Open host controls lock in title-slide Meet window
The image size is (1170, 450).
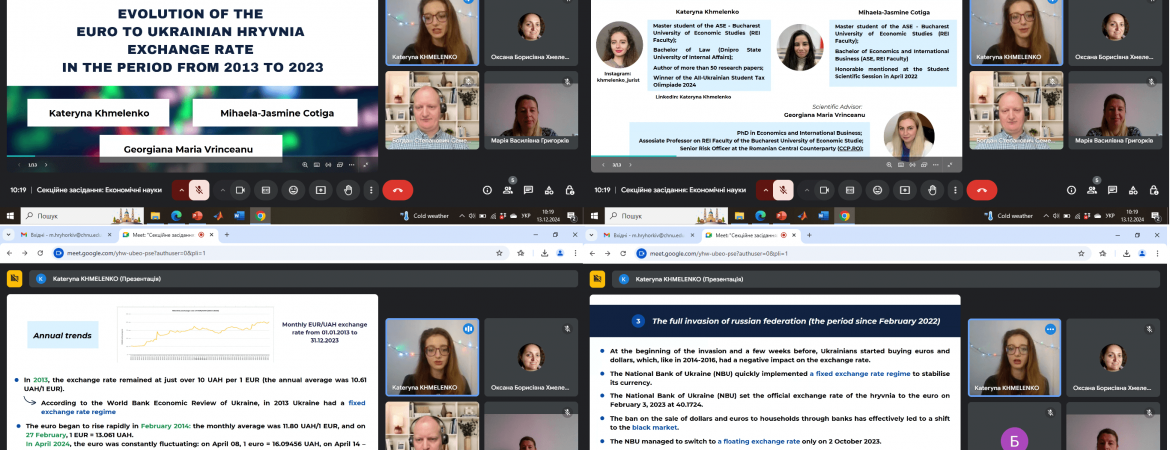pos(569,190)
